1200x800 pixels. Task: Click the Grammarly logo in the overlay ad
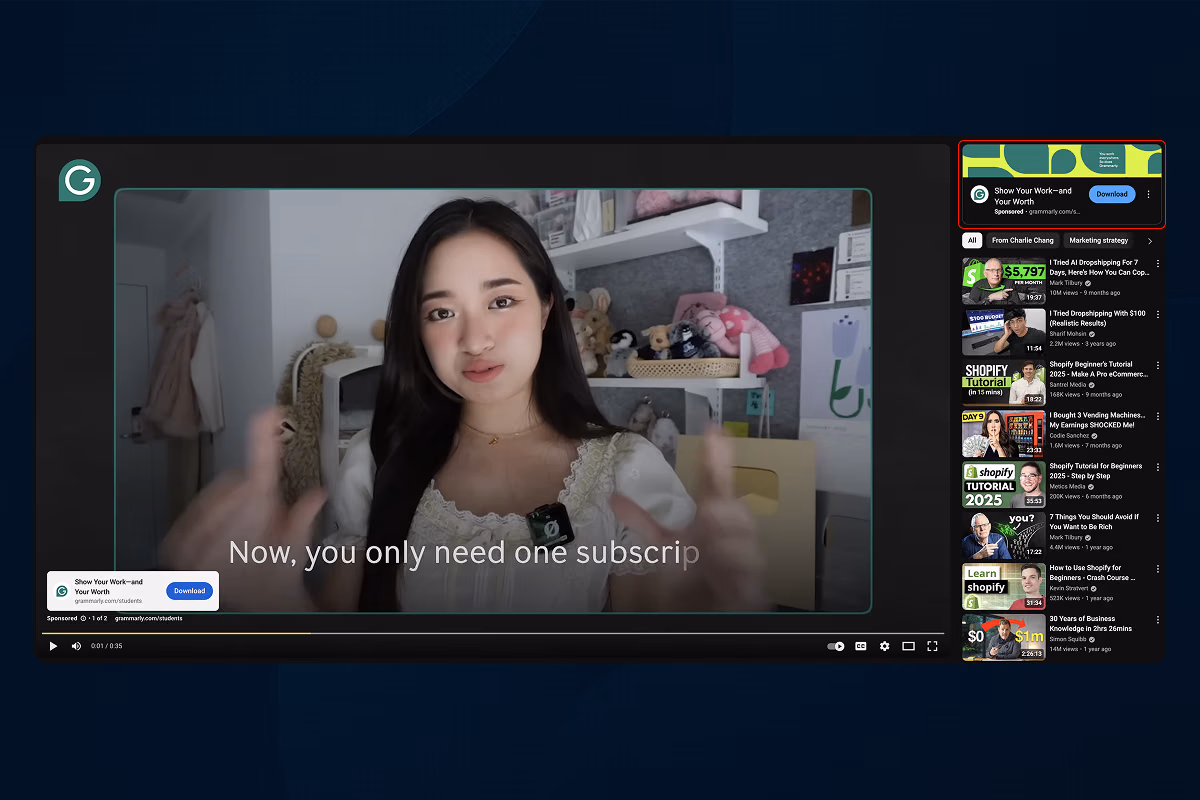point(61,591)
